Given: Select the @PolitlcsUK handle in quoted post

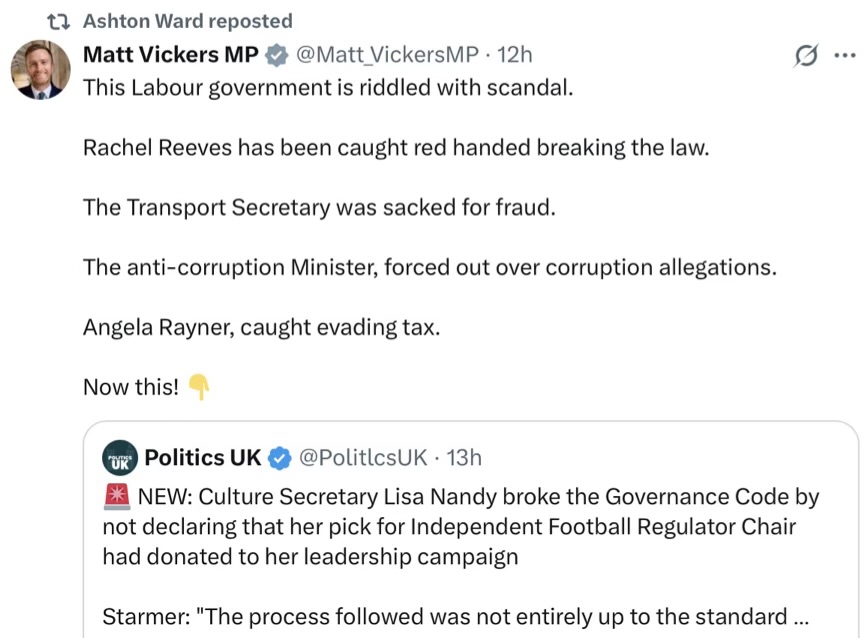Looking at the screenshot, I should tap(364, 458).
